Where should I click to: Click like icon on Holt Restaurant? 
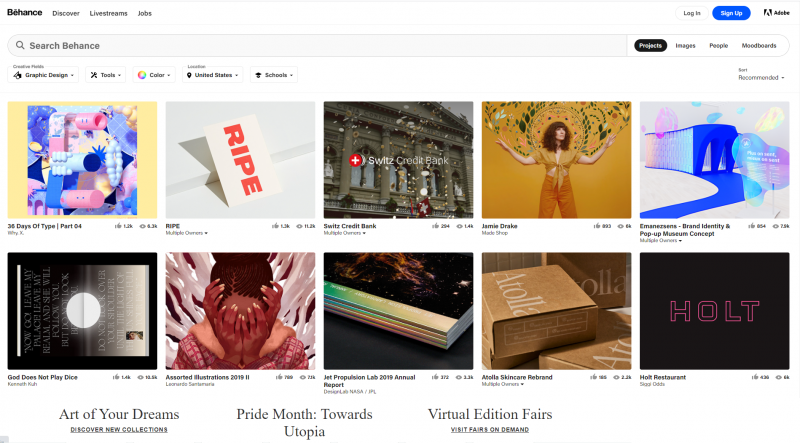[x=755, y=377]
